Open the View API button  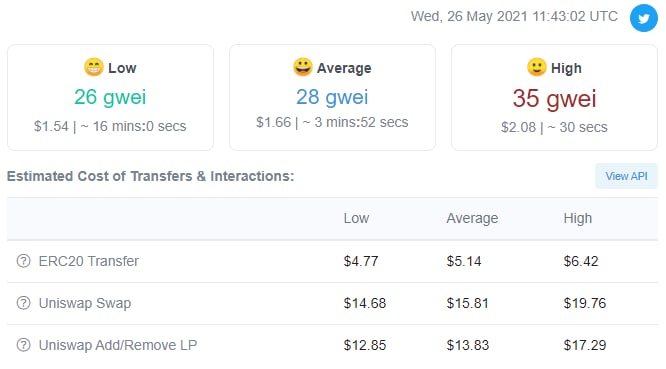coord(626,176)
